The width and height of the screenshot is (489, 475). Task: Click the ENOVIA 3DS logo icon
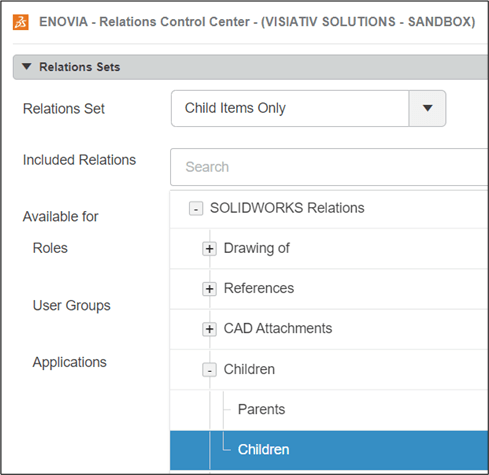pos(21,22)
